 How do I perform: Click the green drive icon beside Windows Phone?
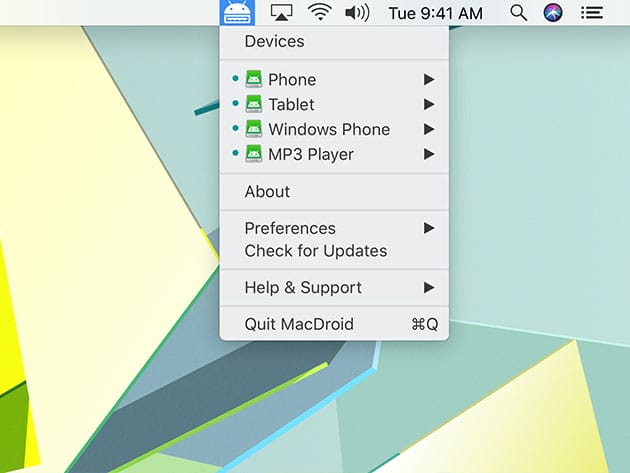coord(252,129)
